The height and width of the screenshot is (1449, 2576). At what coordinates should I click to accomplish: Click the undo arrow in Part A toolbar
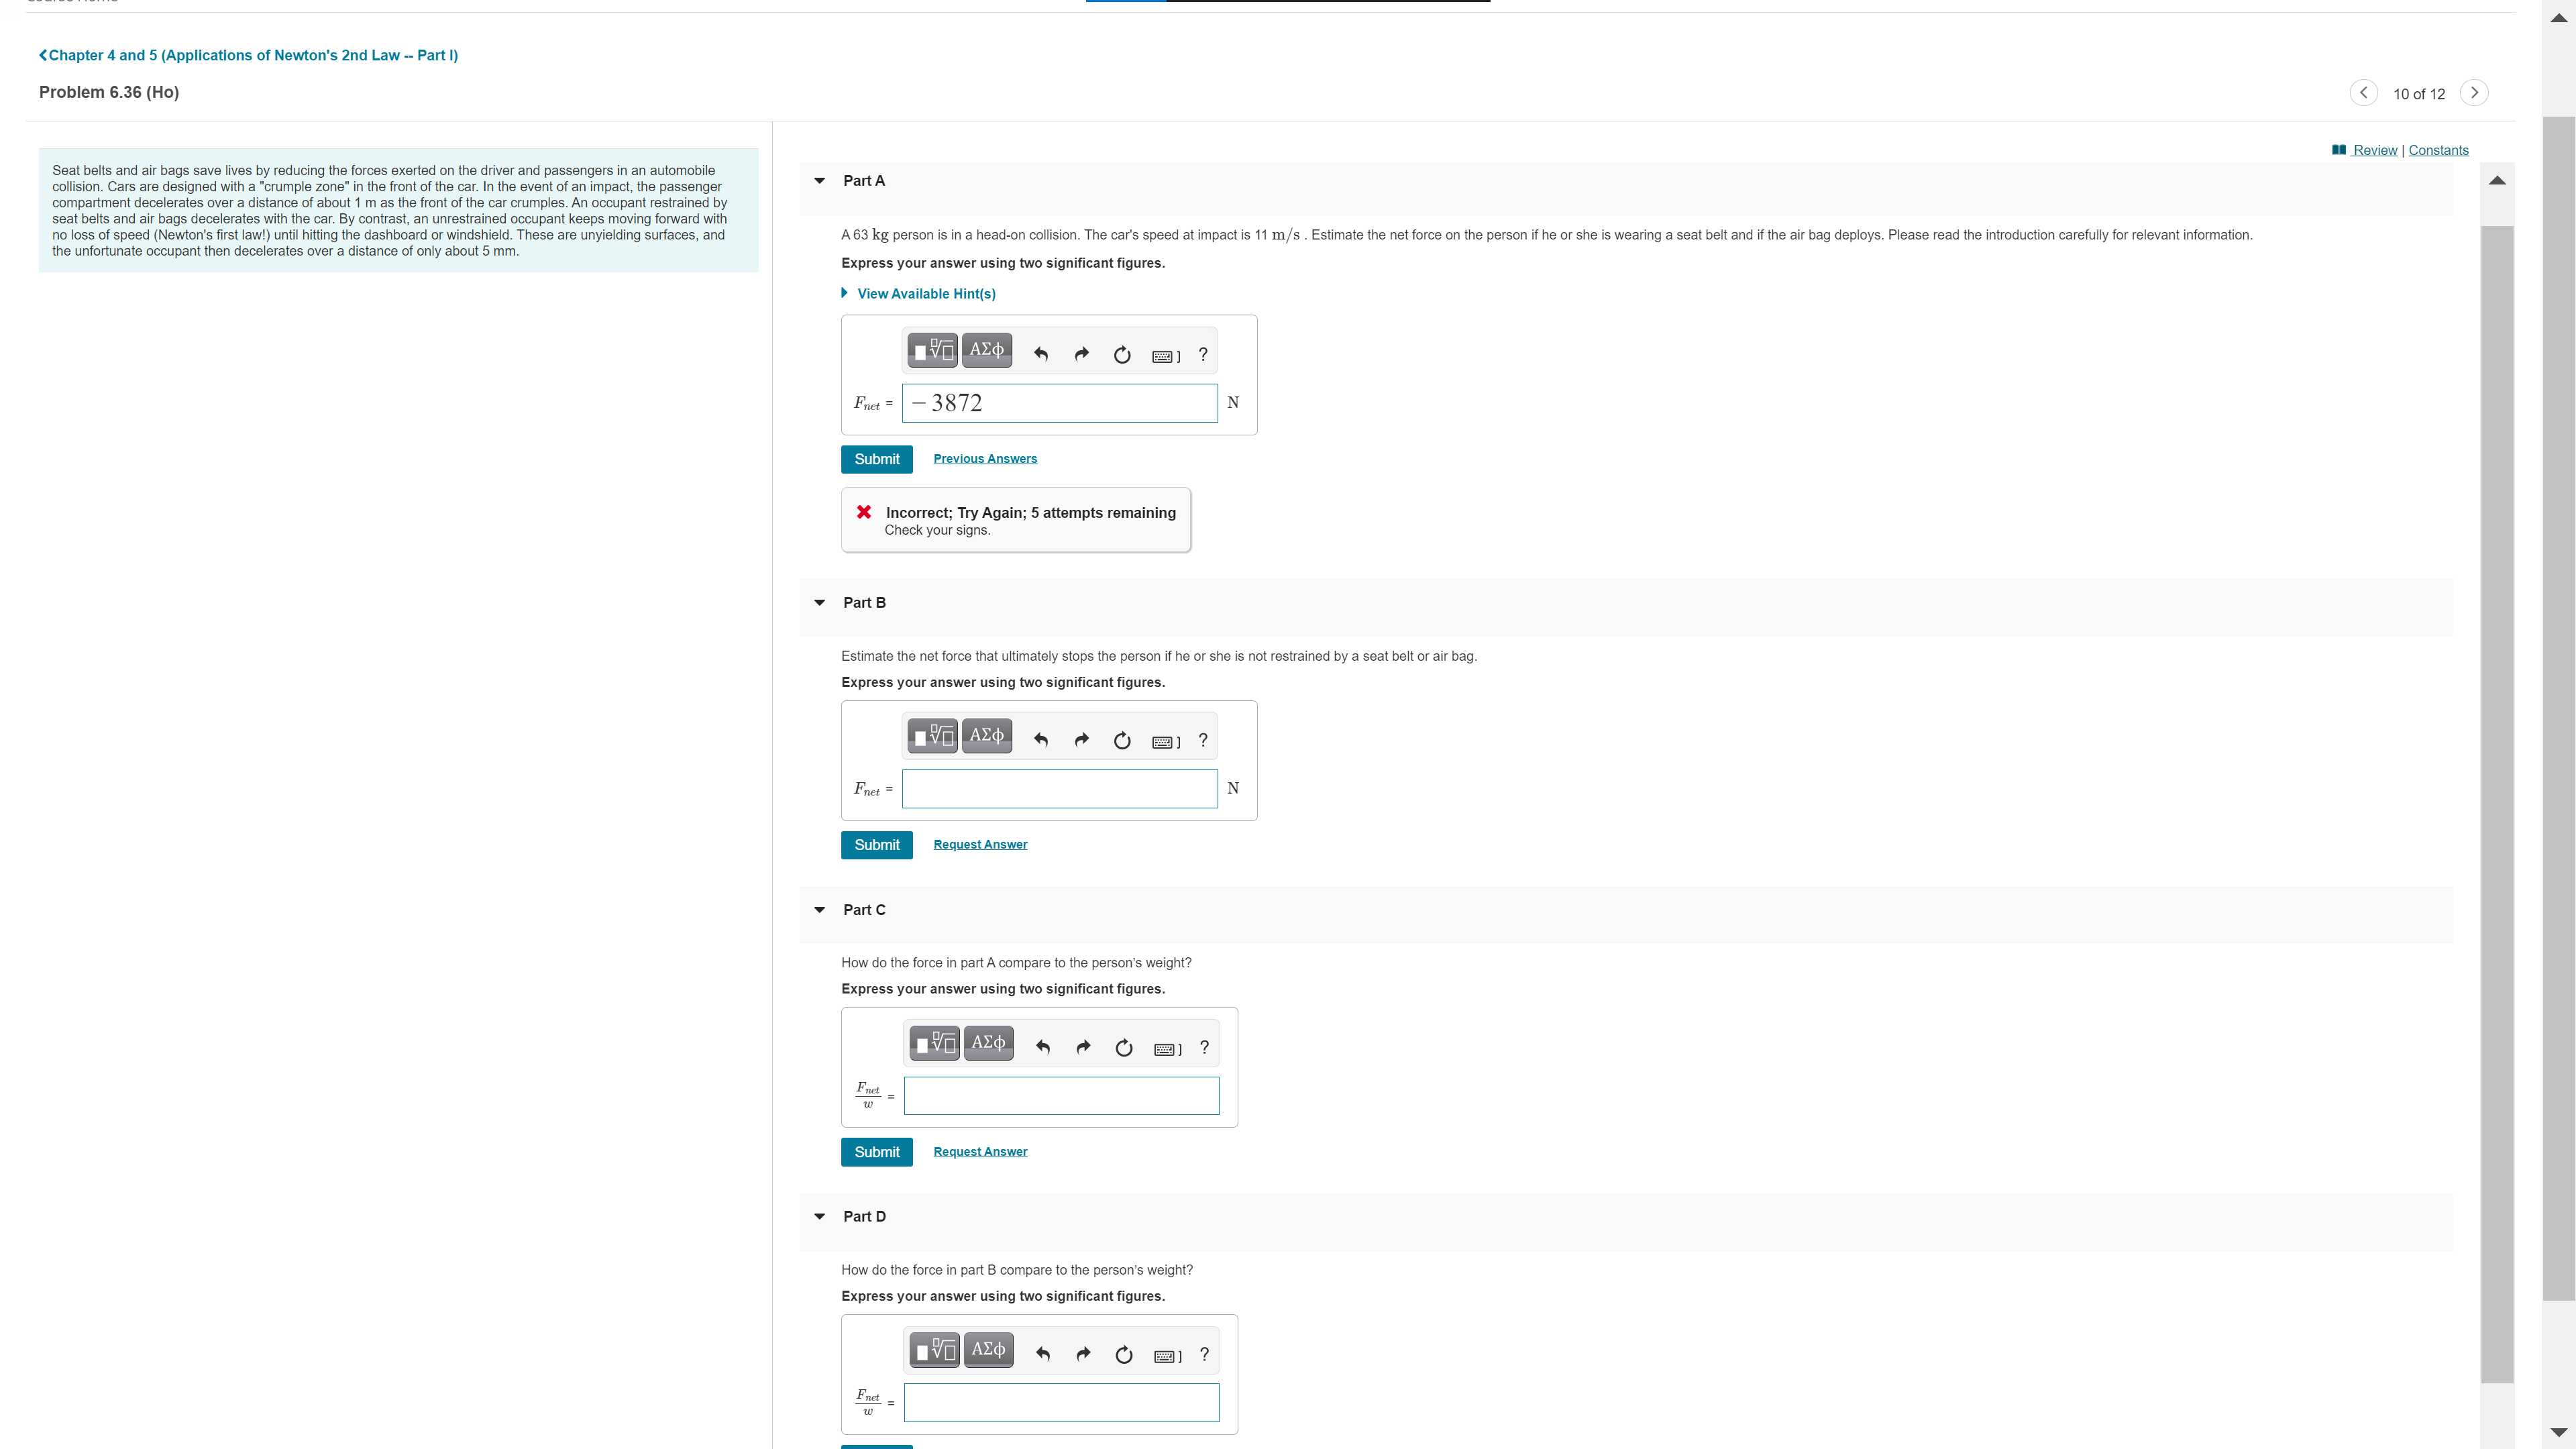[x=1041, y=354]
